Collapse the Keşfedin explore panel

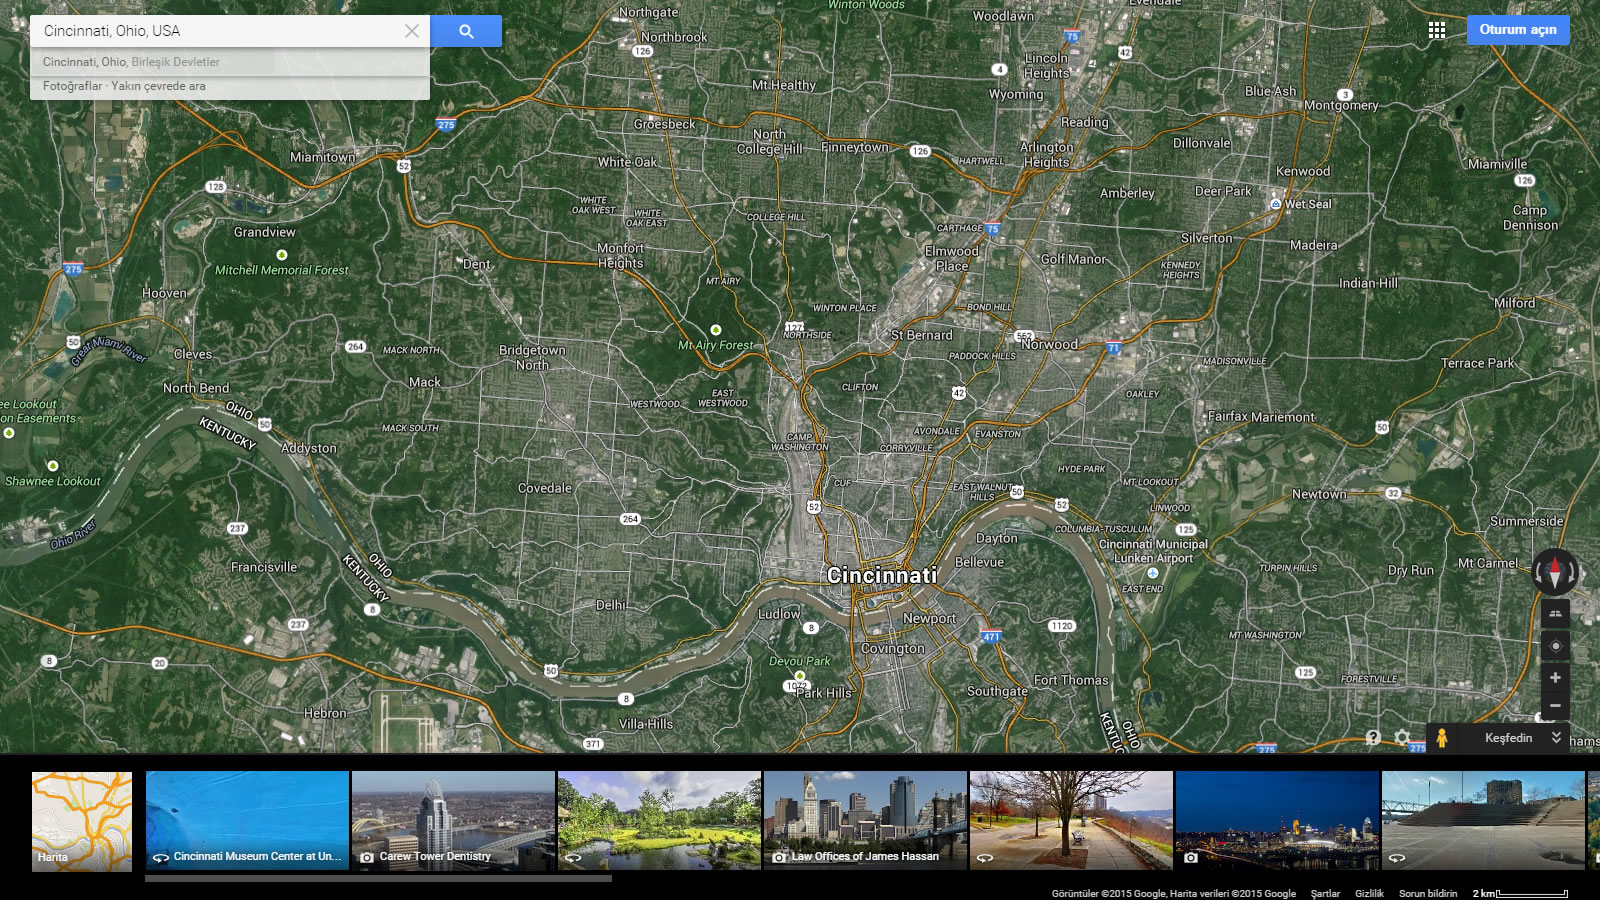[x=1556, y=738]
